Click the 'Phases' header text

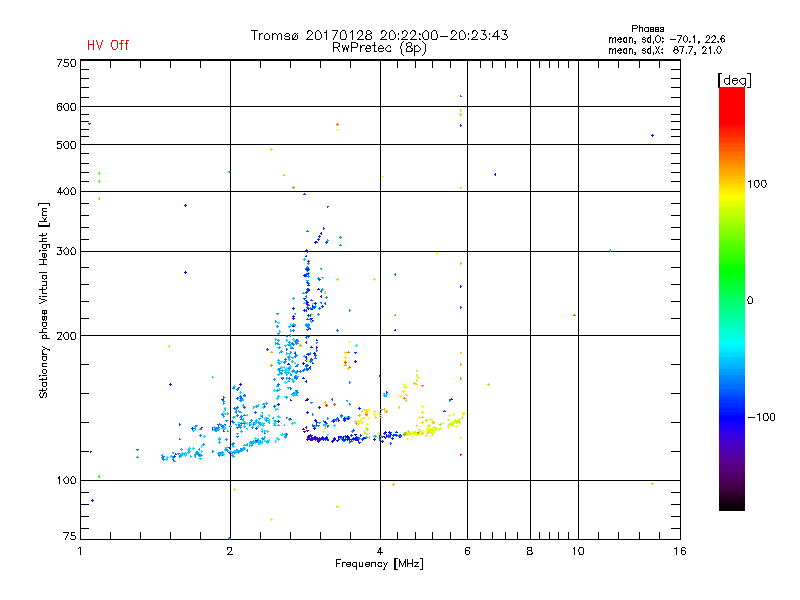(647, 29)
